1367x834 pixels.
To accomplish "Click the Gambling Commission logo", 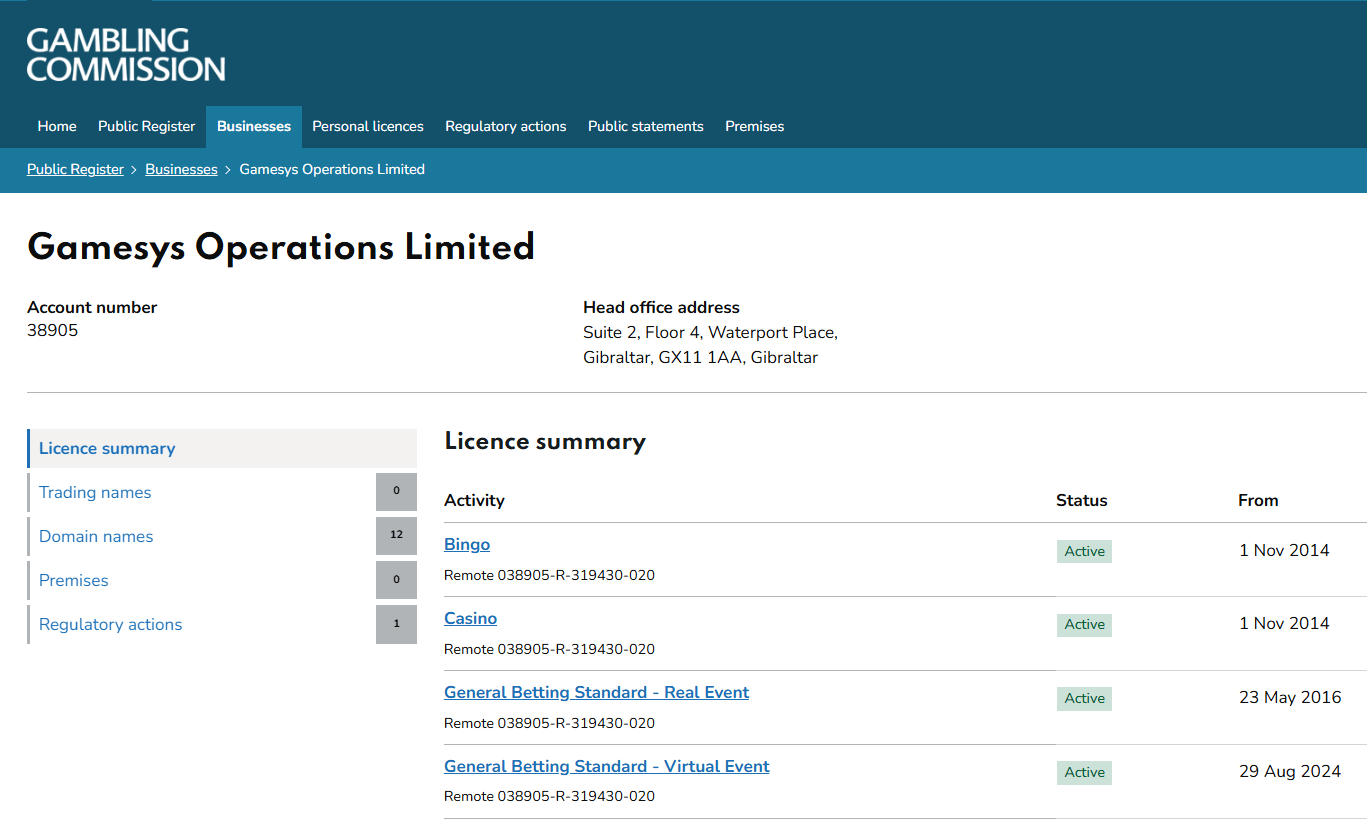I will 126,55.
